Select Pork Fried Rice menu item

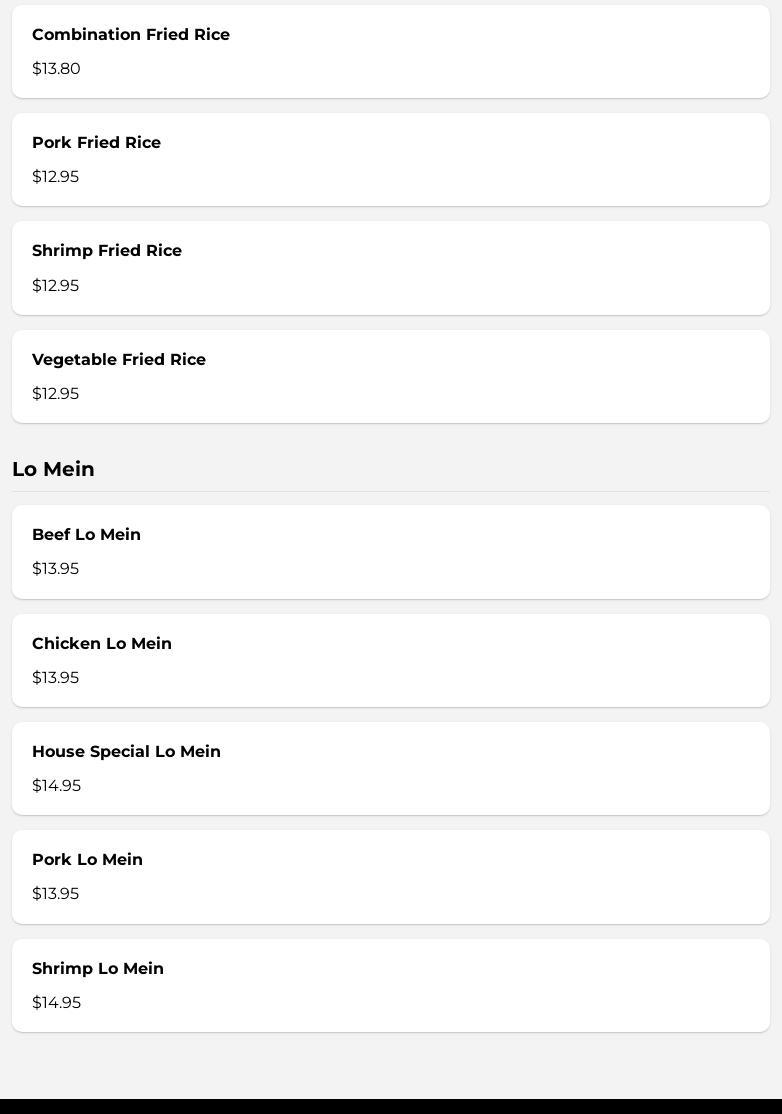tap(390, 159)
